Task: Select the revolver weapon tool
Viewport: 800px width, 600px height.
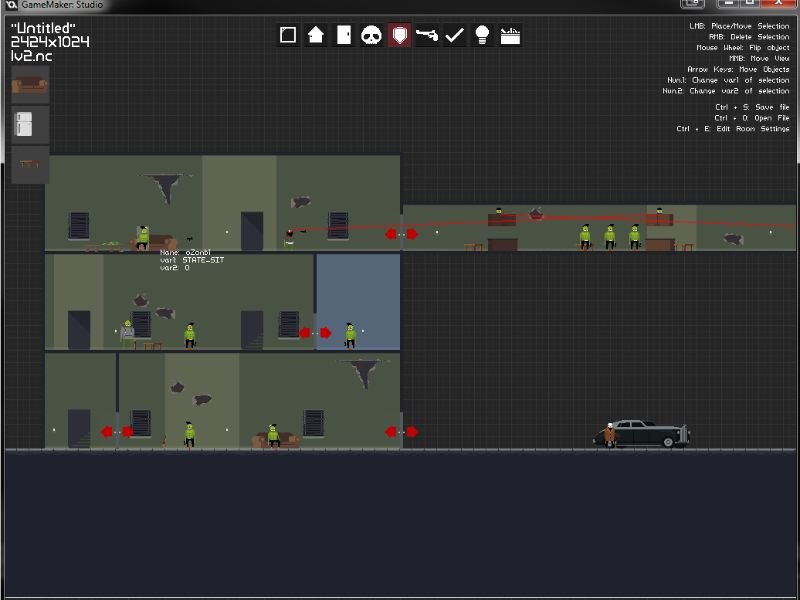Action: click(x=427, y=35)
